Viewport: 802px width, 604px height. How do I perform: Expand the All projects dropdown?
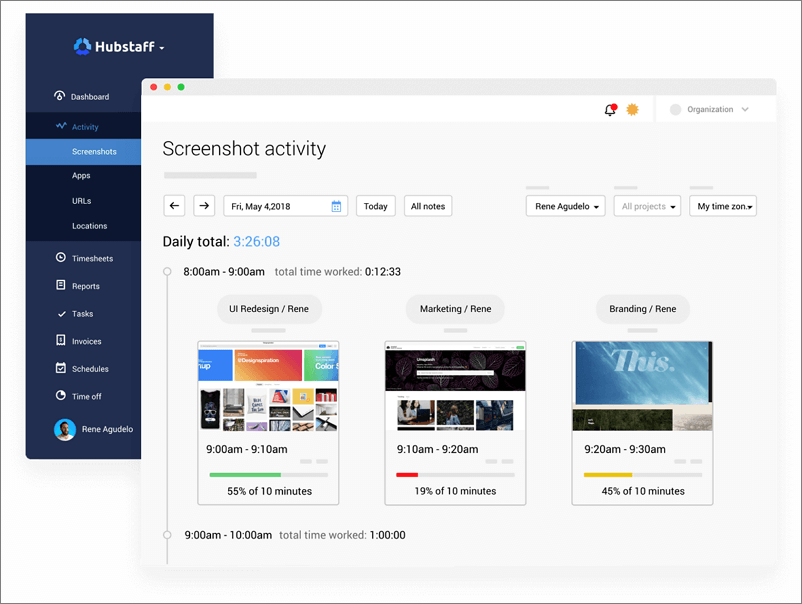647,206
